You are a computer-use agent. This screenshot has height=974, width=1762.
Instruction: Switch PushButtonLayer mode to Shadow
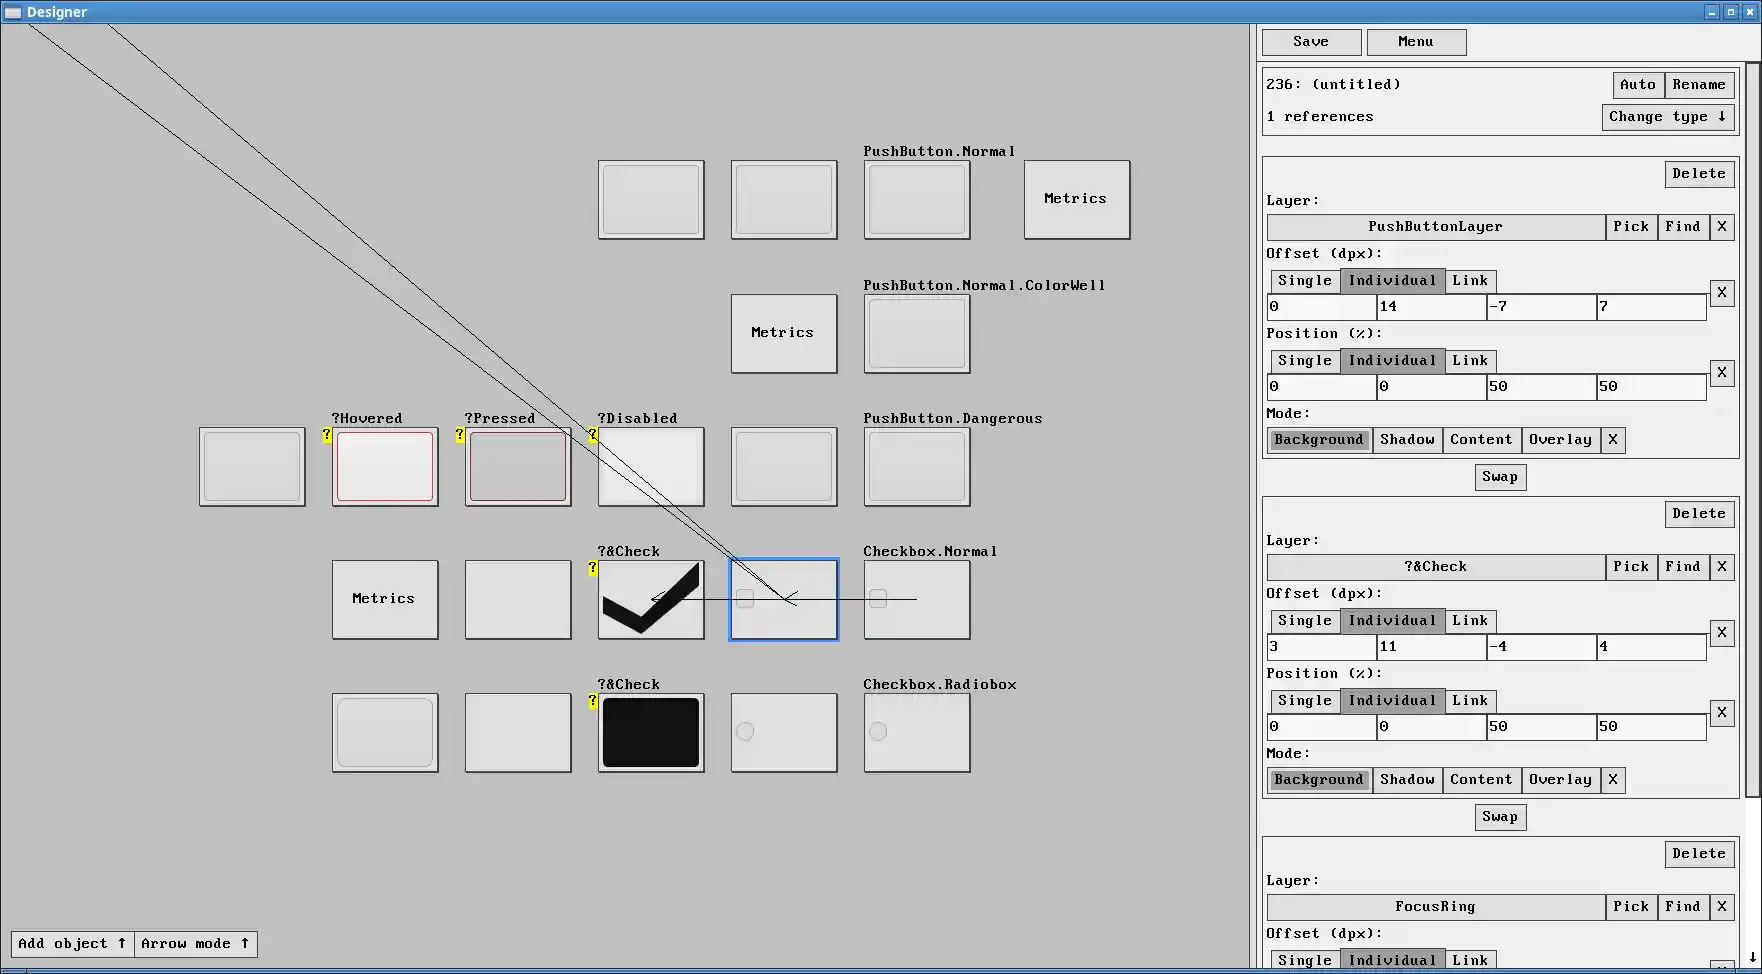[1407, 440]
